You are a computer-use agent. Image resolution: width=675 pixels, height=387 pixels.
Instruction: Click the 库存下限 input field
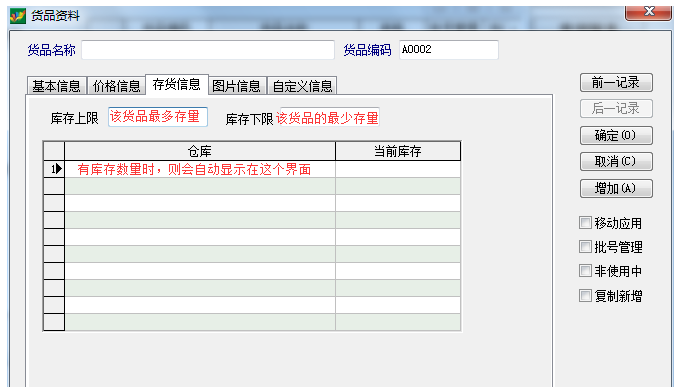tap(330, 117)
